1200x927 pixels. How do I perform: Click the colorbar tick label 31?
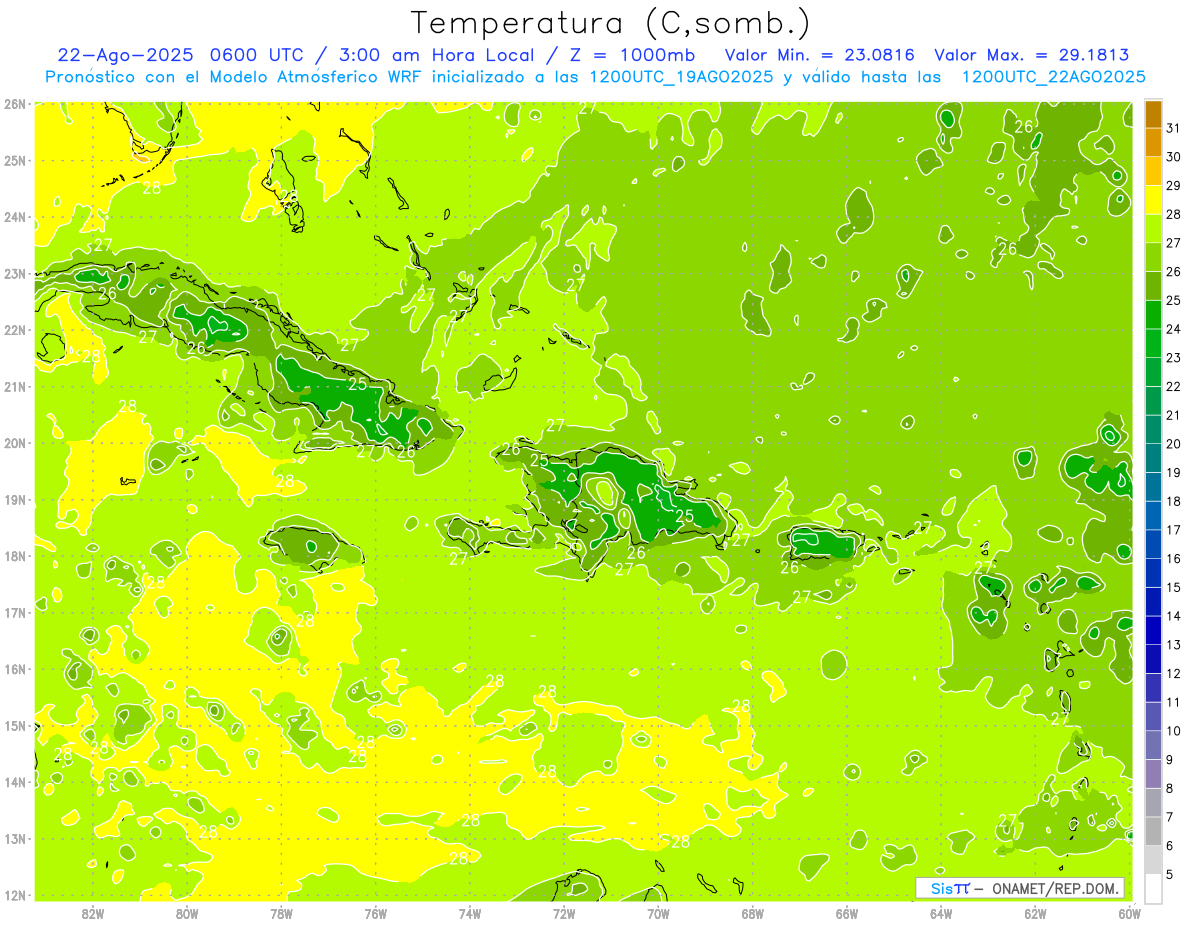1174,128
